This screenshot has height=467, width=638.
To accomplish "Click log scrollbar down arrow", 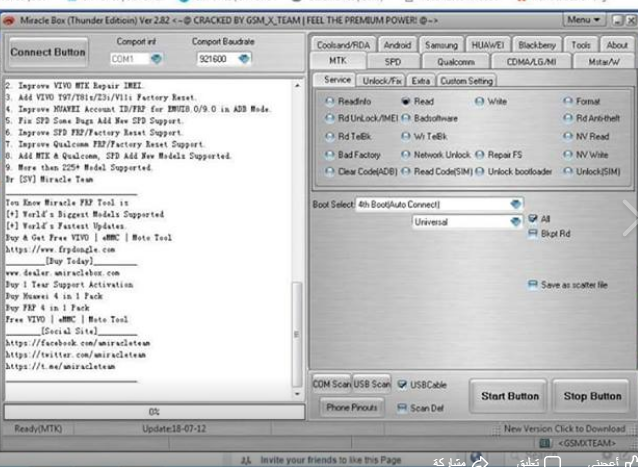I will (297, 393).
